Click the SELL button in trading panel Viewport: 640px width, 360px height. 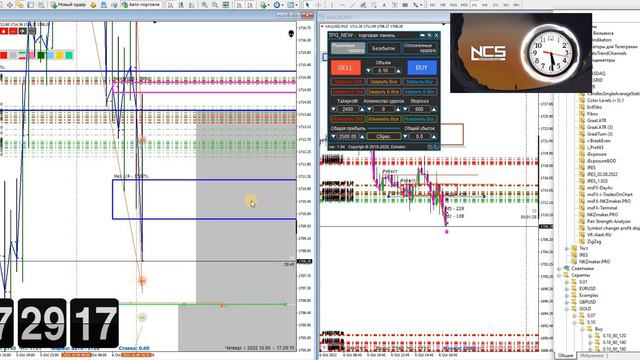tap(345, 68)
